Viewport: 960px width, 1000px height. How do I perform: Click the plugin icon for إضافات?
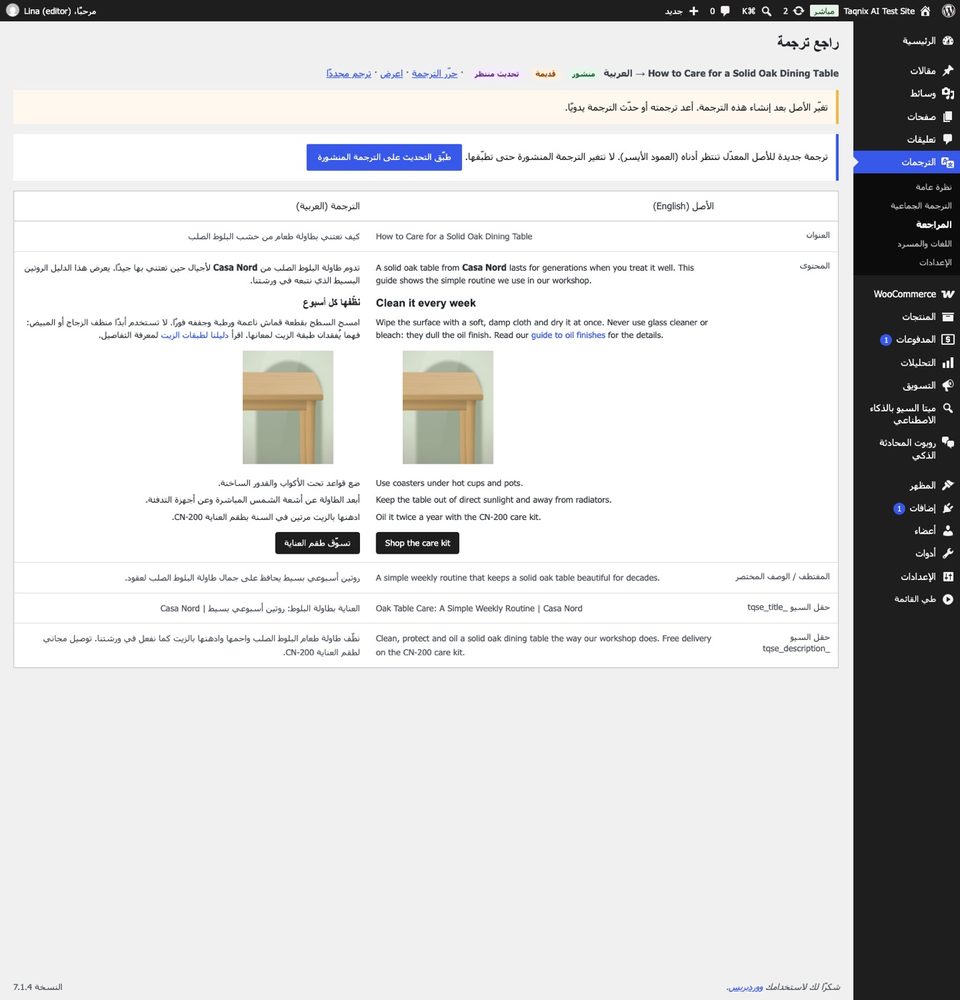[948, 508]
